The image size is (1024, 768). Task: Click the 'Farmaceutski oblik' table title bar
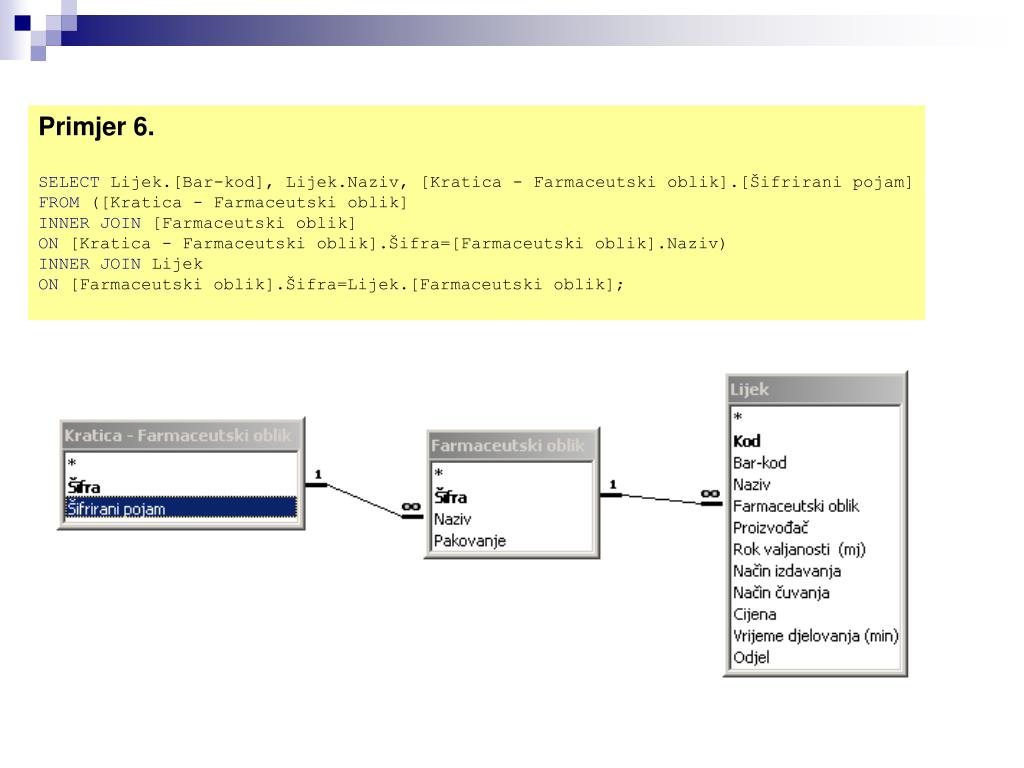(512, 446)
